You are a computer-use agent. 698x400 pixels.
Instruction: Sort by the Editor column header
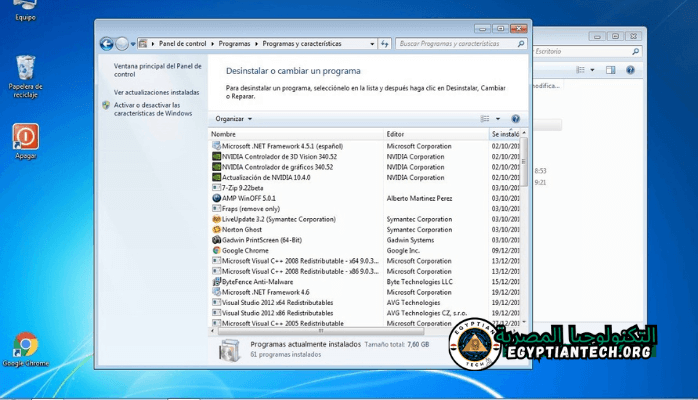(436, 134)
